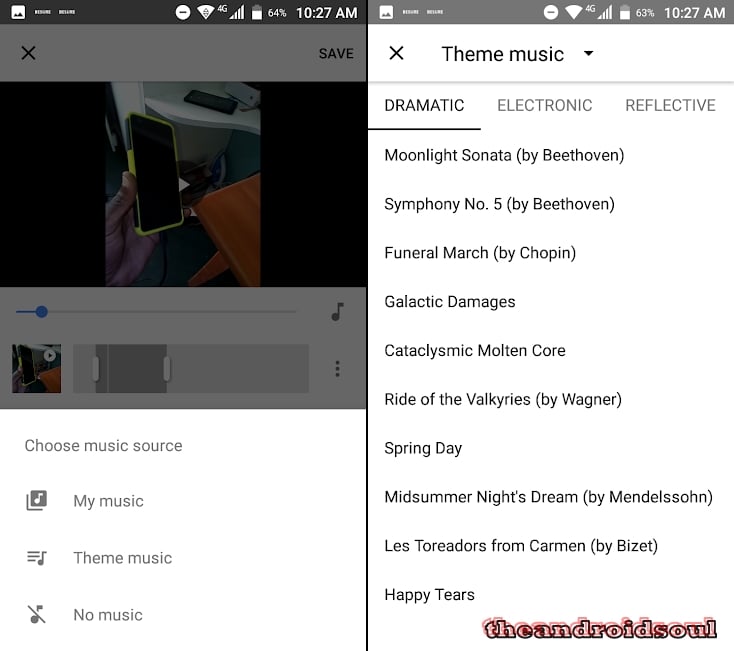Tap the My music library icon

point(37,500)
